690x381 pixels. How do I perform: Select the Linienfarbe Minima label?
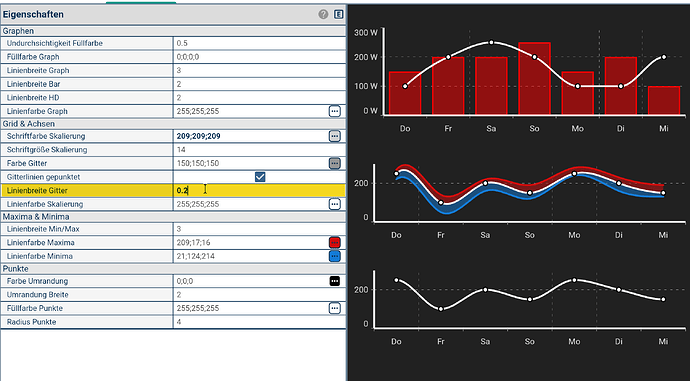pyautogui.click(x=40, y=256)
